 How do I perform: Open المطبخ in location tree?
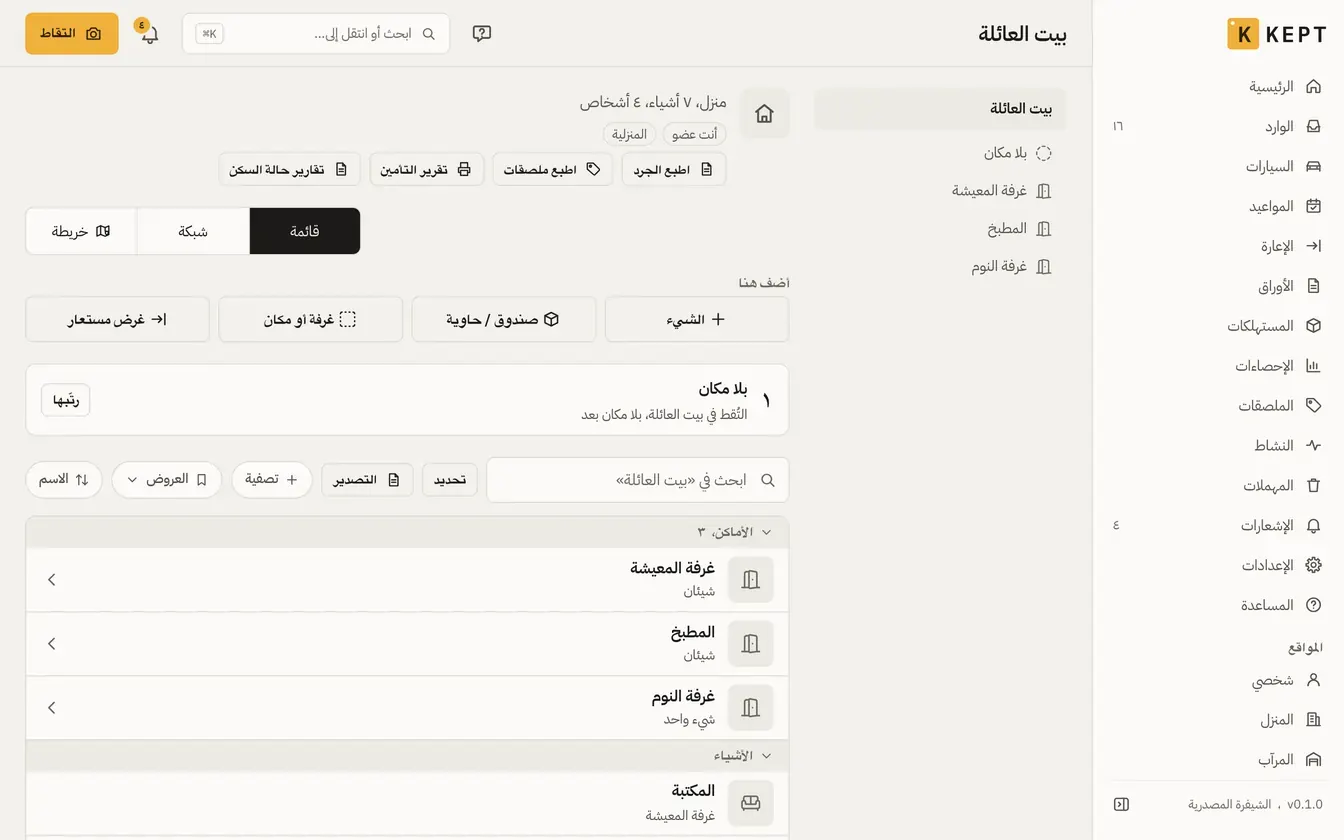tap(940, 229)
